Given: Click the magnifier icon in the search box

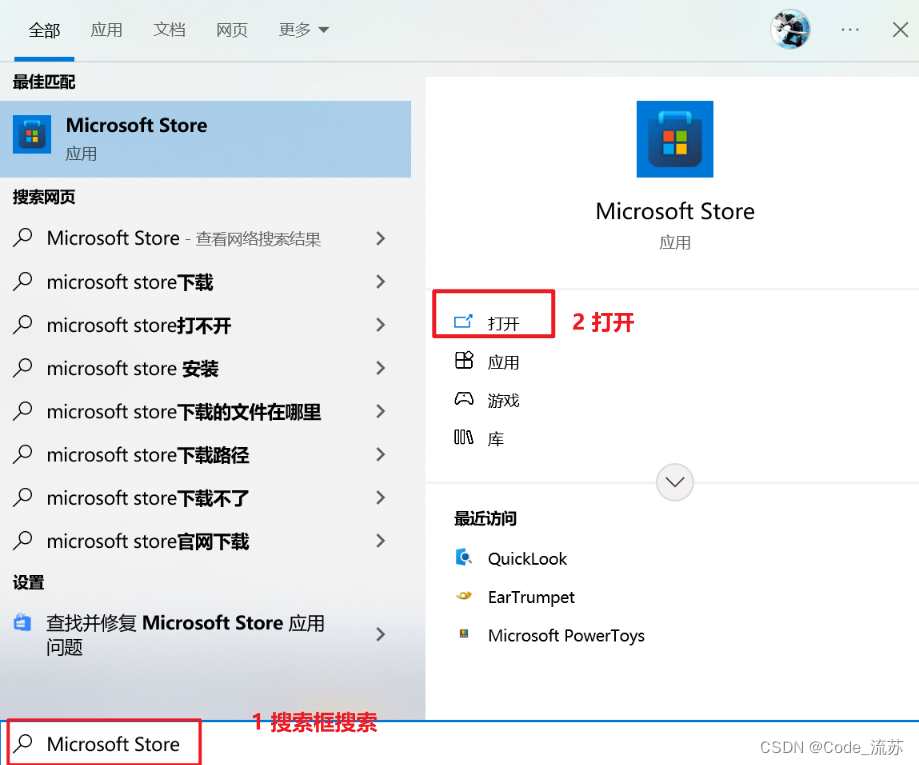Looking at the screenshot, I should tap(23, 743).
